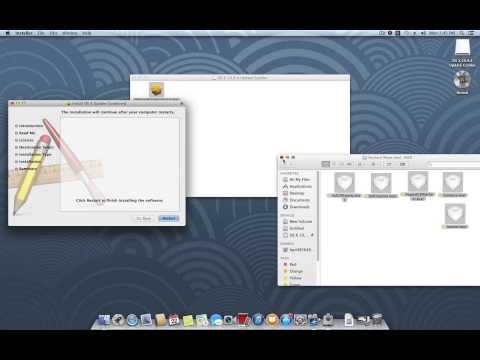Image resolution: width=480 pixels, height=360 pixels.
Task: Open the Window menu
Action: point(70,33)
